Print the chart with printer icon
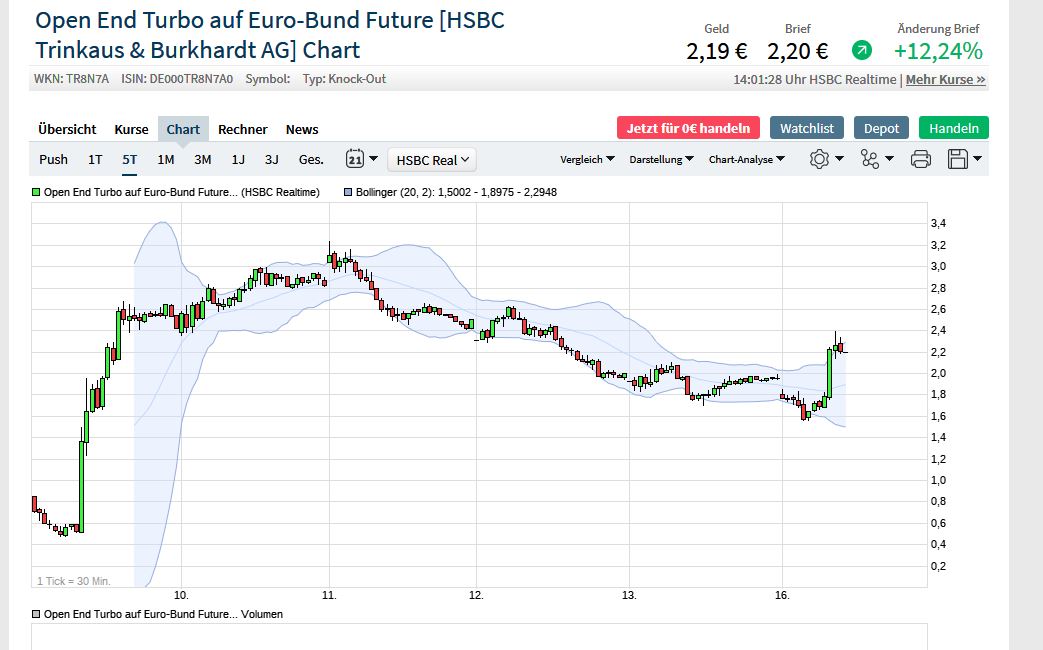The height and width of the screenshot is (650, 1043). point(921,159)
